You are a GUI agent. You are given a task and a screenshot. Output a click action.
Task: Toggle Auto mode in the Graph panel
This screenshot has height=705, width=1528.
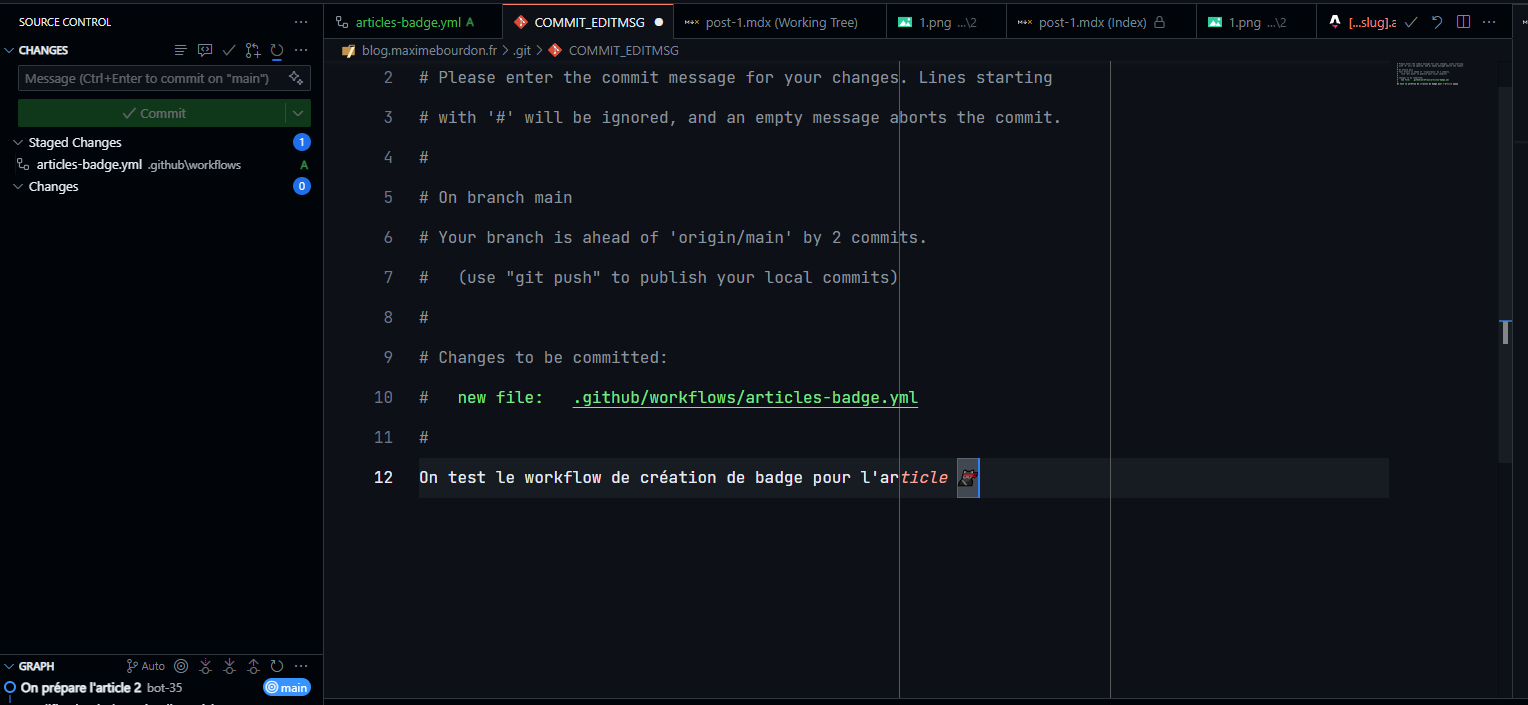(144, 666)
